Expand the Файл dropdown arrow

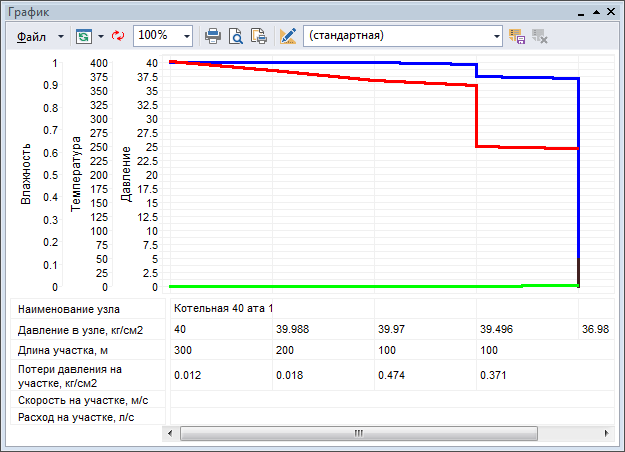point(60,35)
